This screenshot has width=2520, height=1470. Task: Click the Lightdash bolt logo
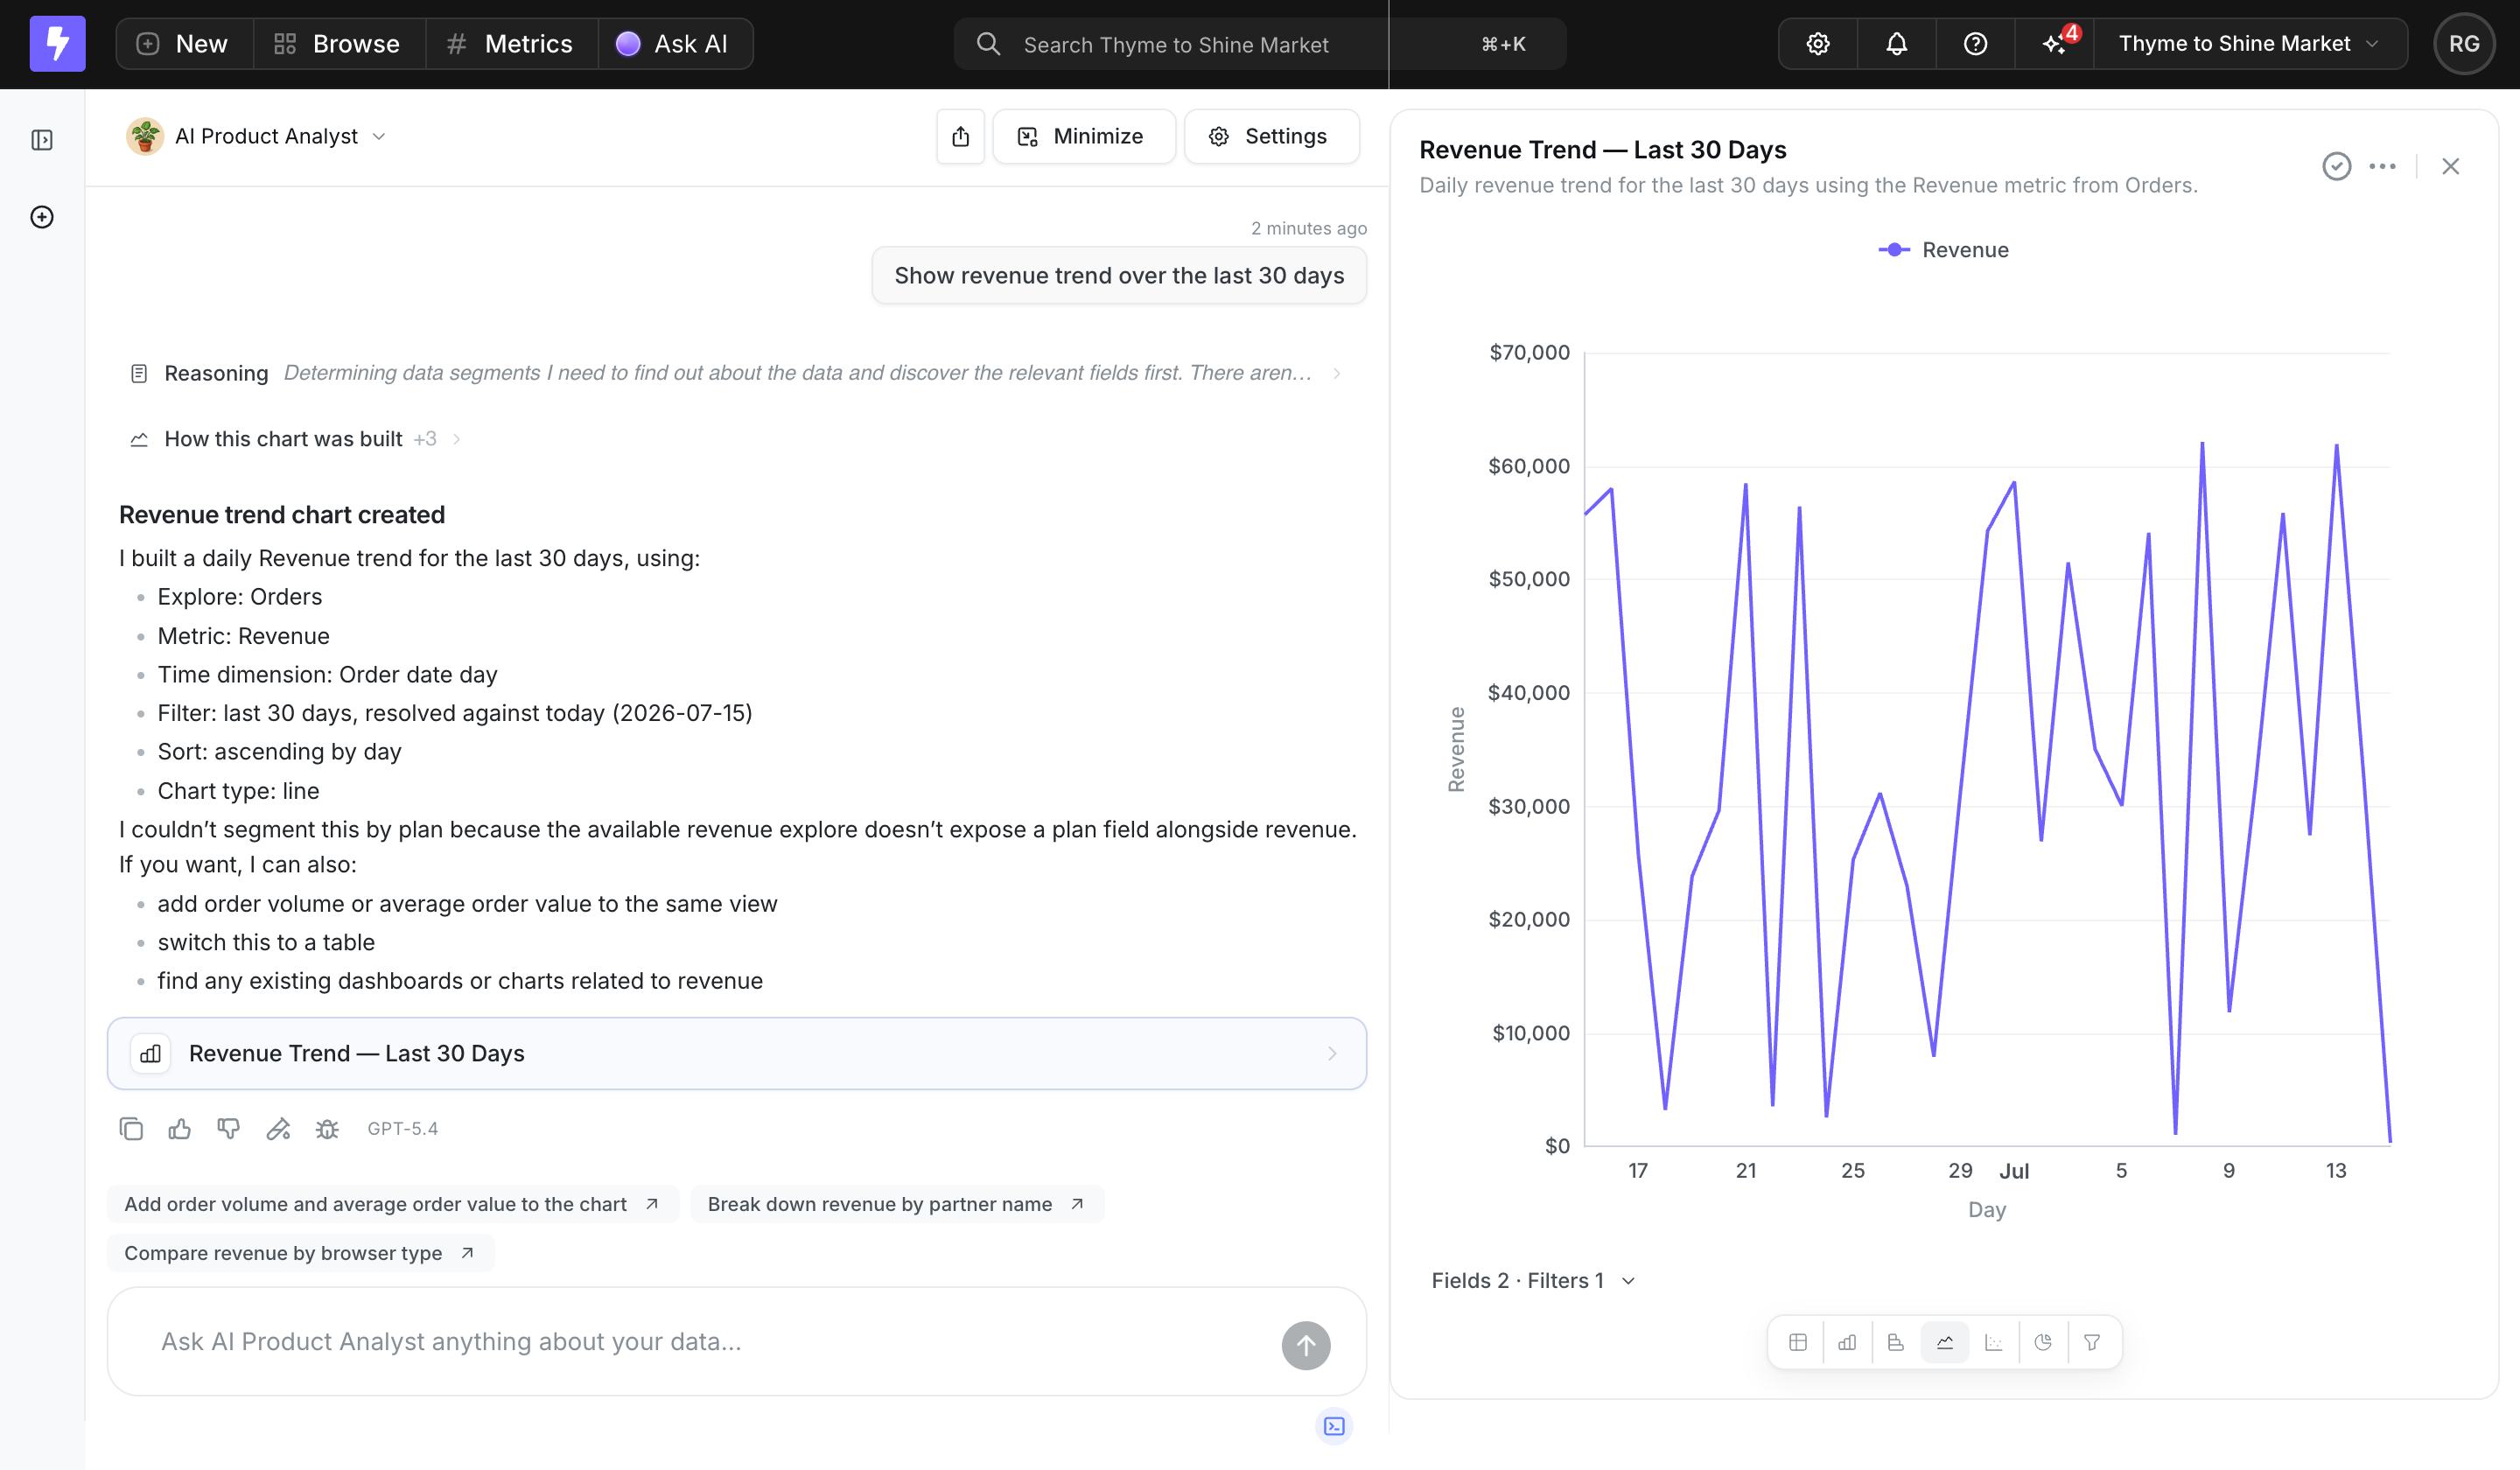58,44
